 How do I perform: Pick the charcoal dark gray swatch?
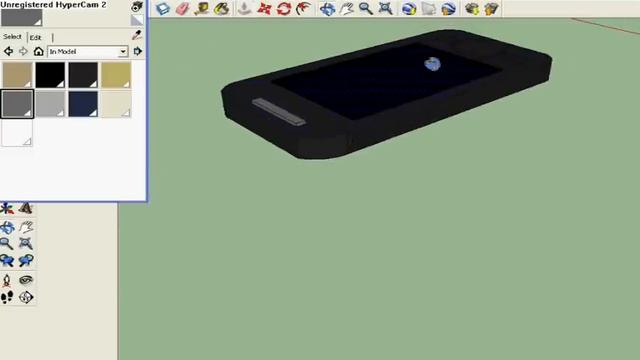83,75
